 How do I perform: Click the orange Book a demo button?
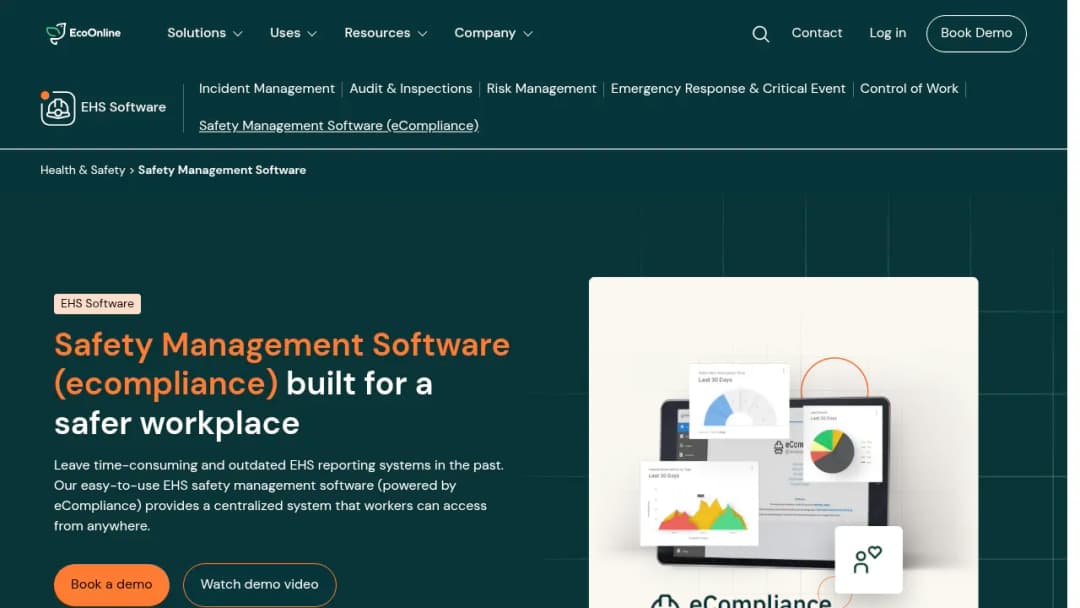click(112, 585)
